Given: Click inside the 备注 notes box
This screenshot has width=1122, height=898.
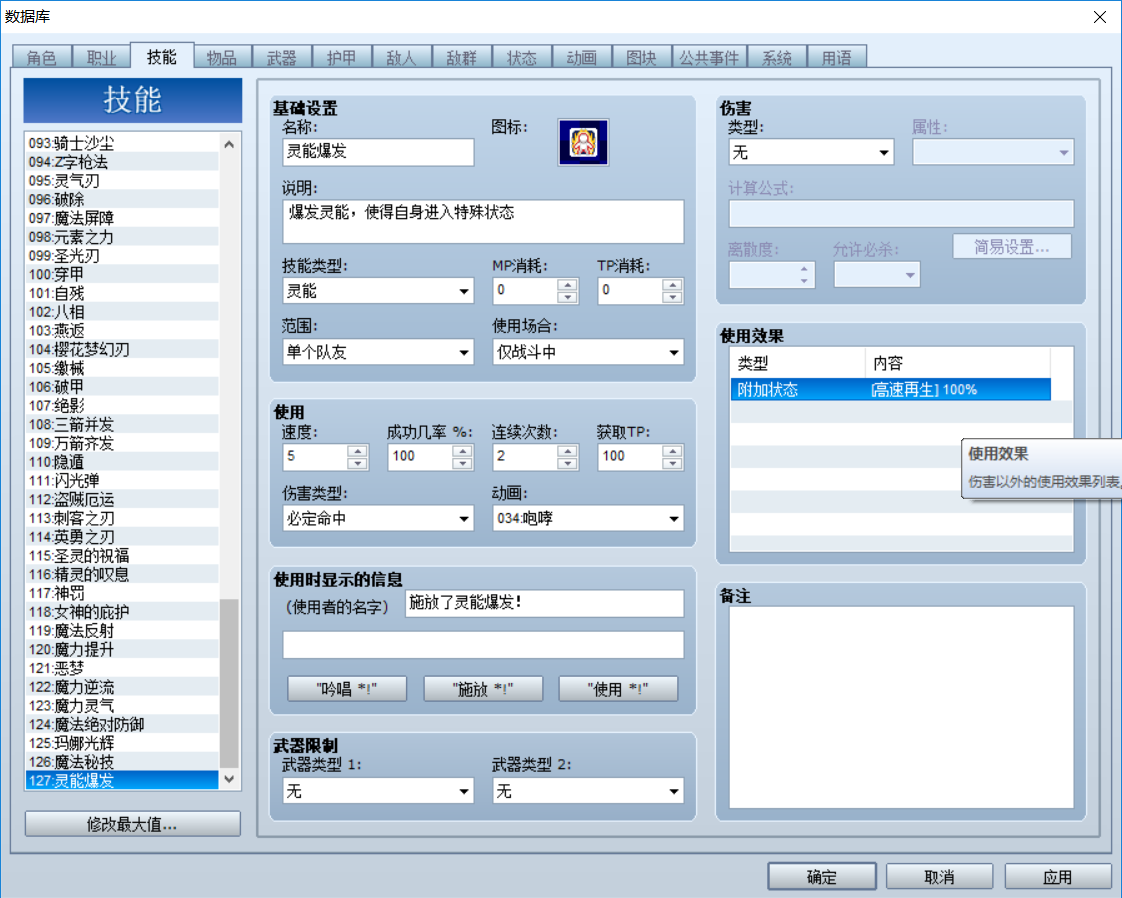Looking at the screenshot, I should point(901,707).
